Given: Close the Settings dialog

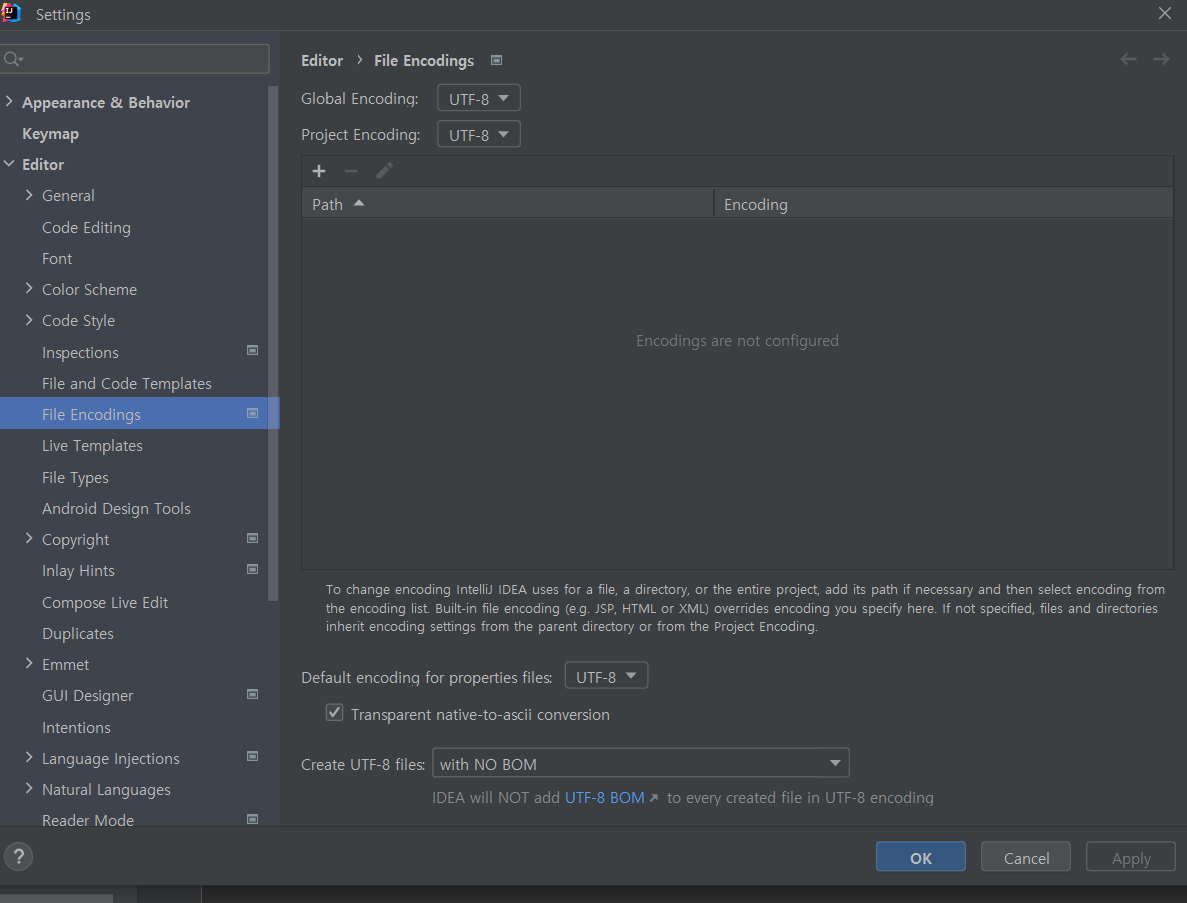Looking at the screenshot, I should coord(1165,14).
